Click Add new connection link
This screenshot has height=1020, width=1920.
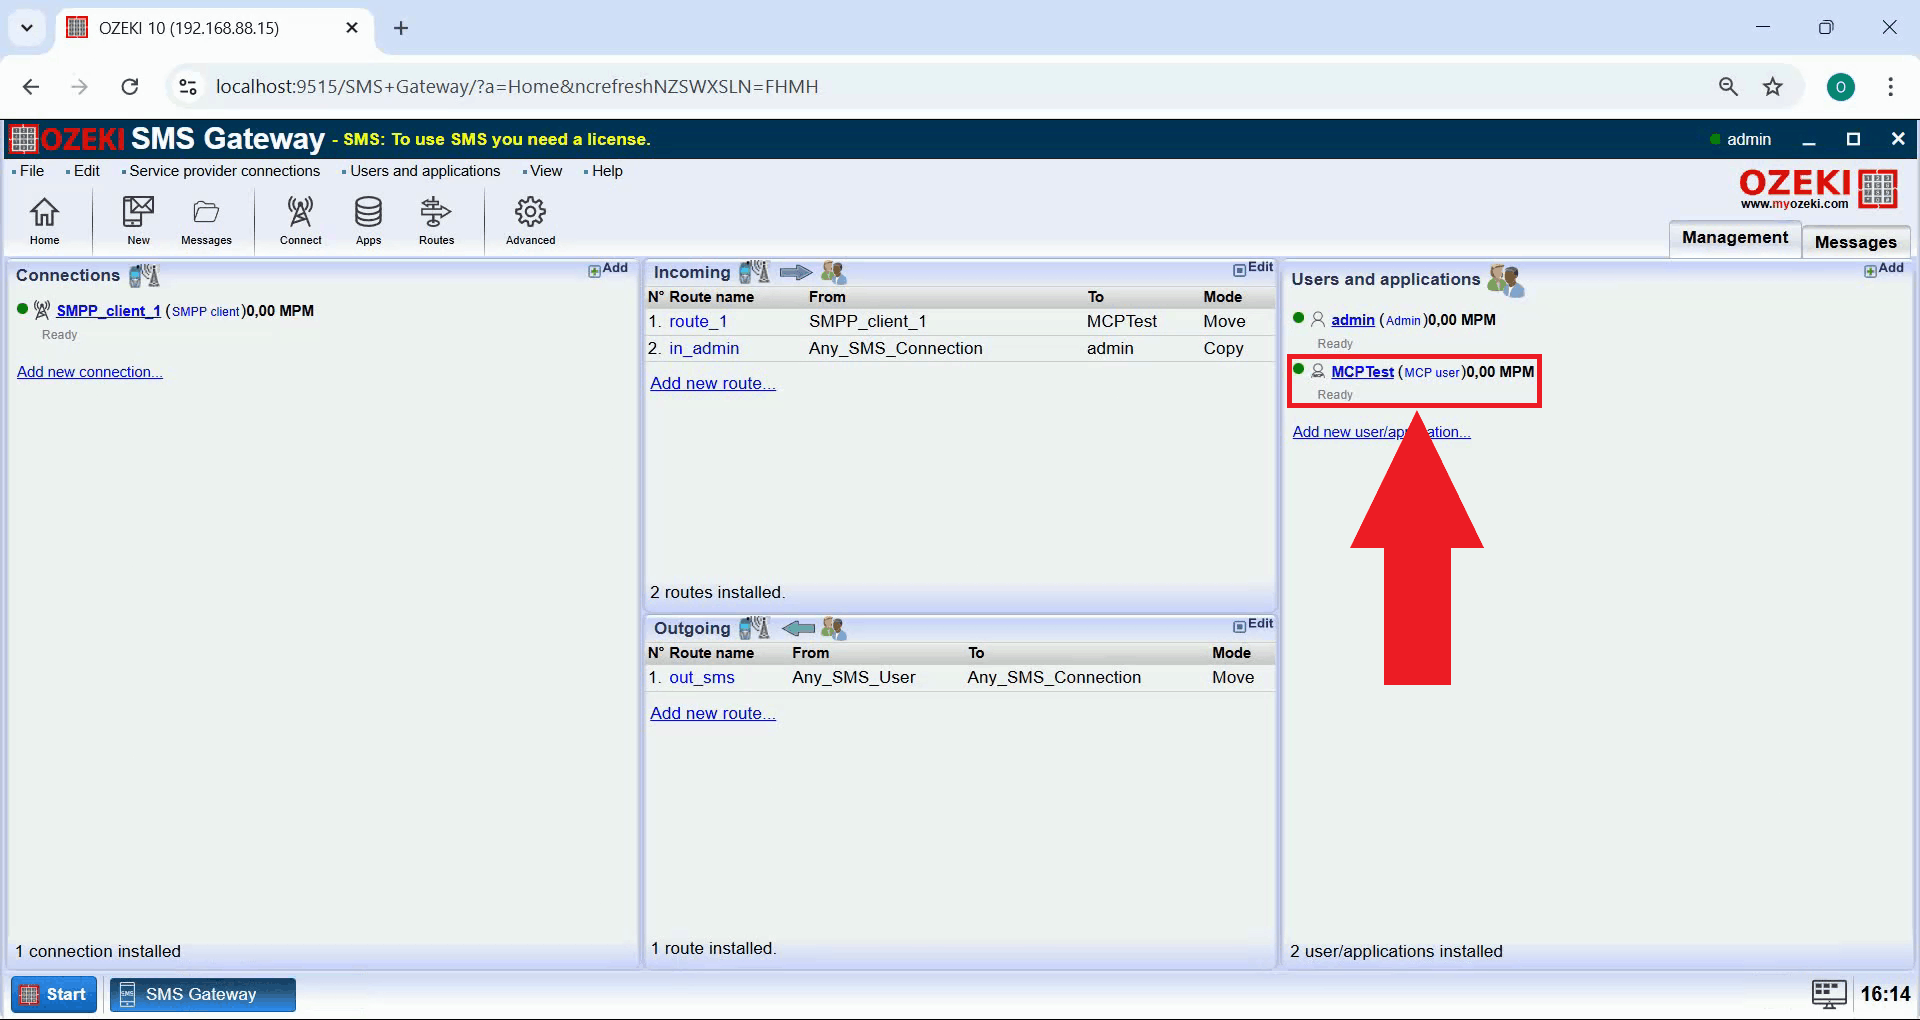coord(90,372)
